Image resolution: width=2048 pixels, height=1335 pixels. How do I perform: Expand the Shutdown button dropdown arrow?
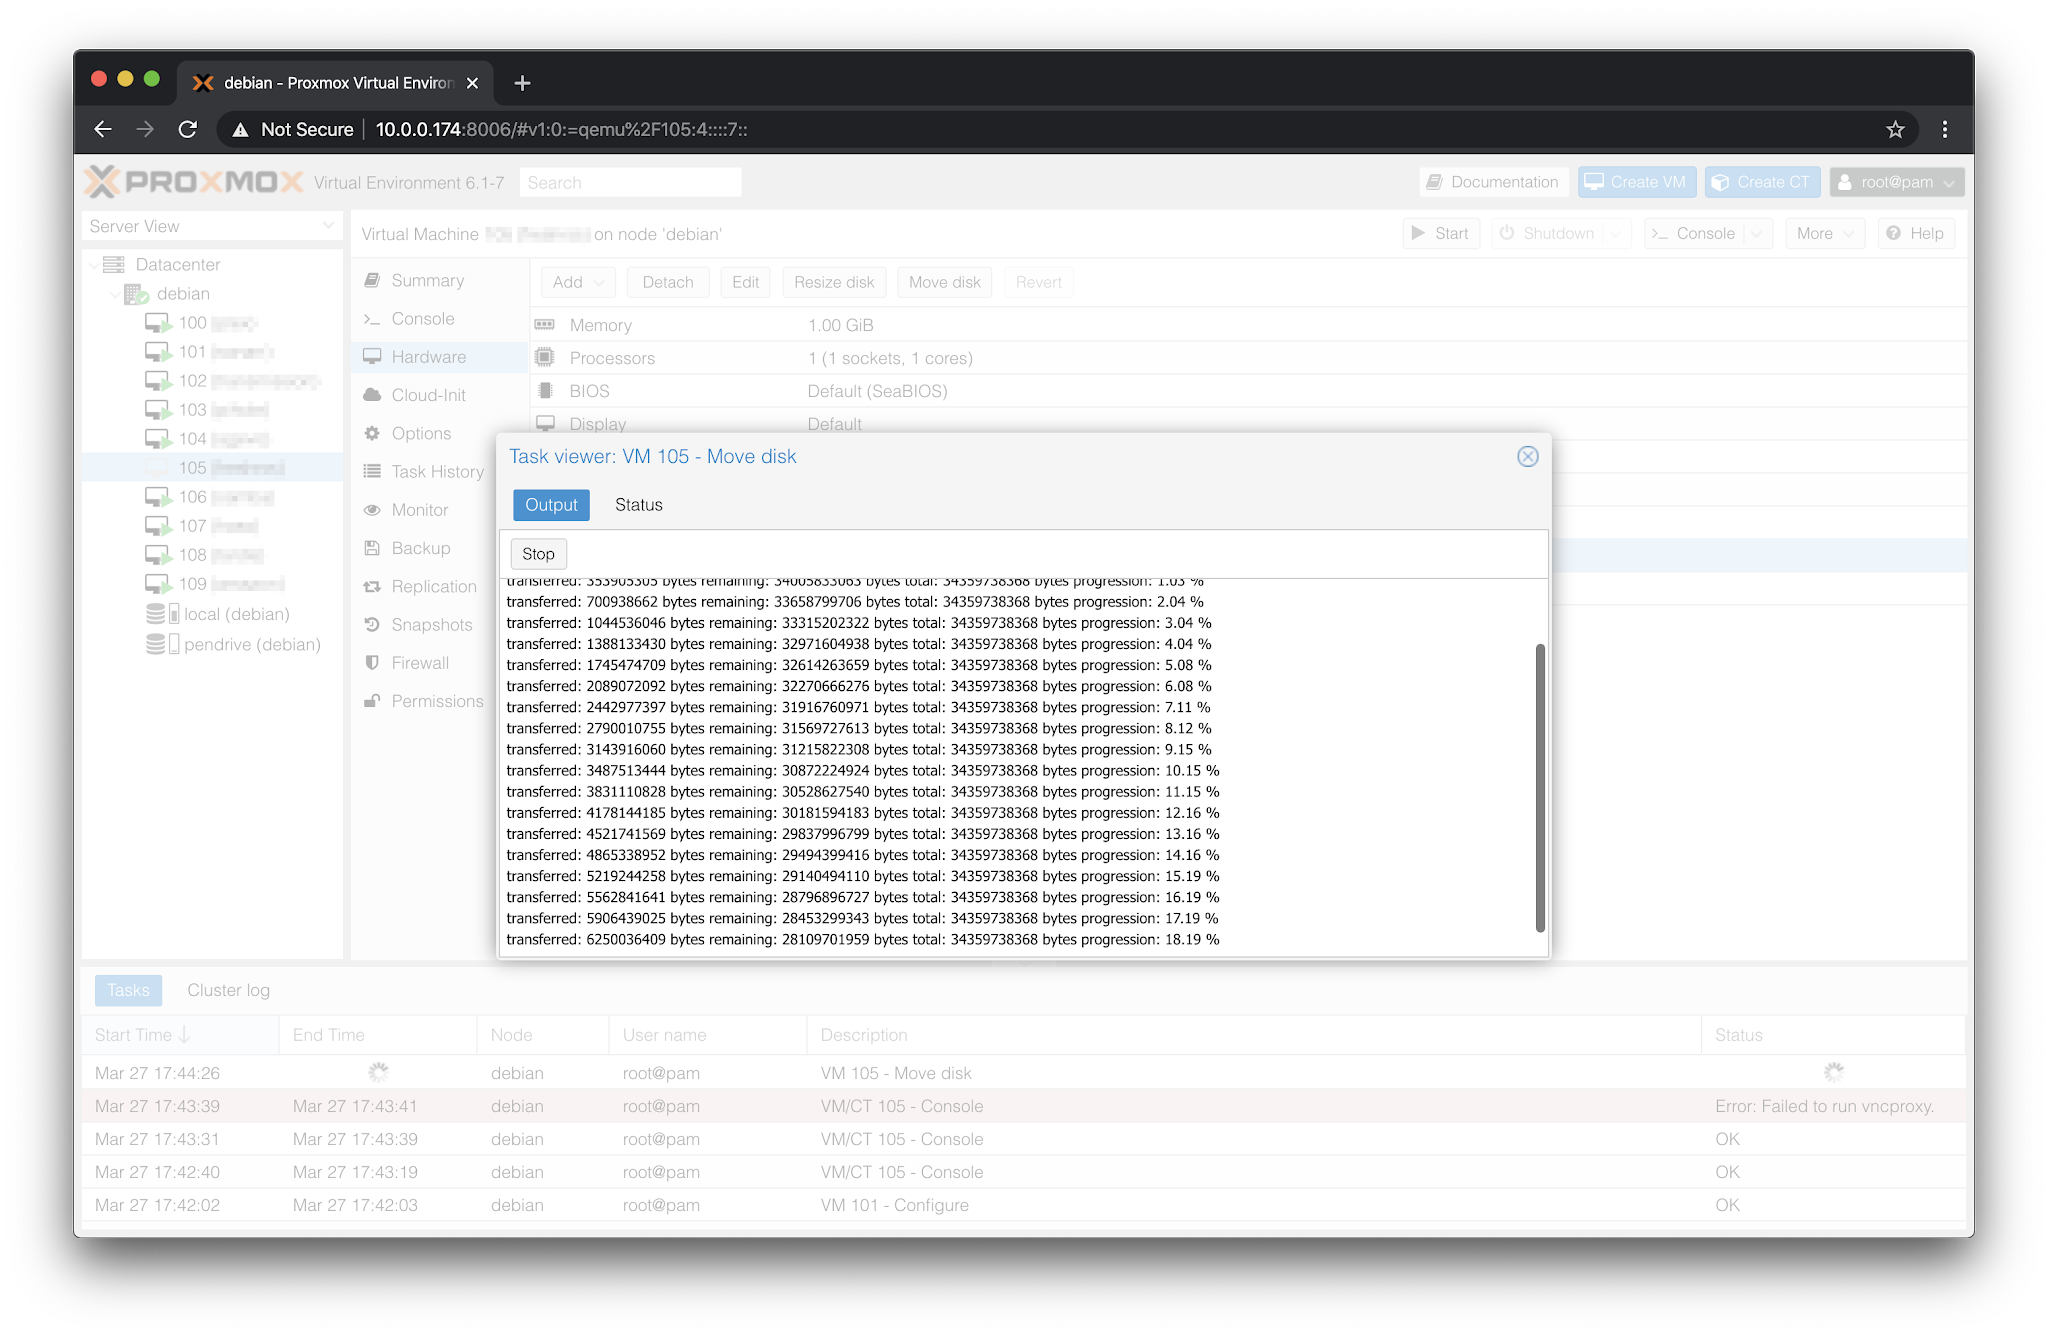click(x=1614, y=233)
